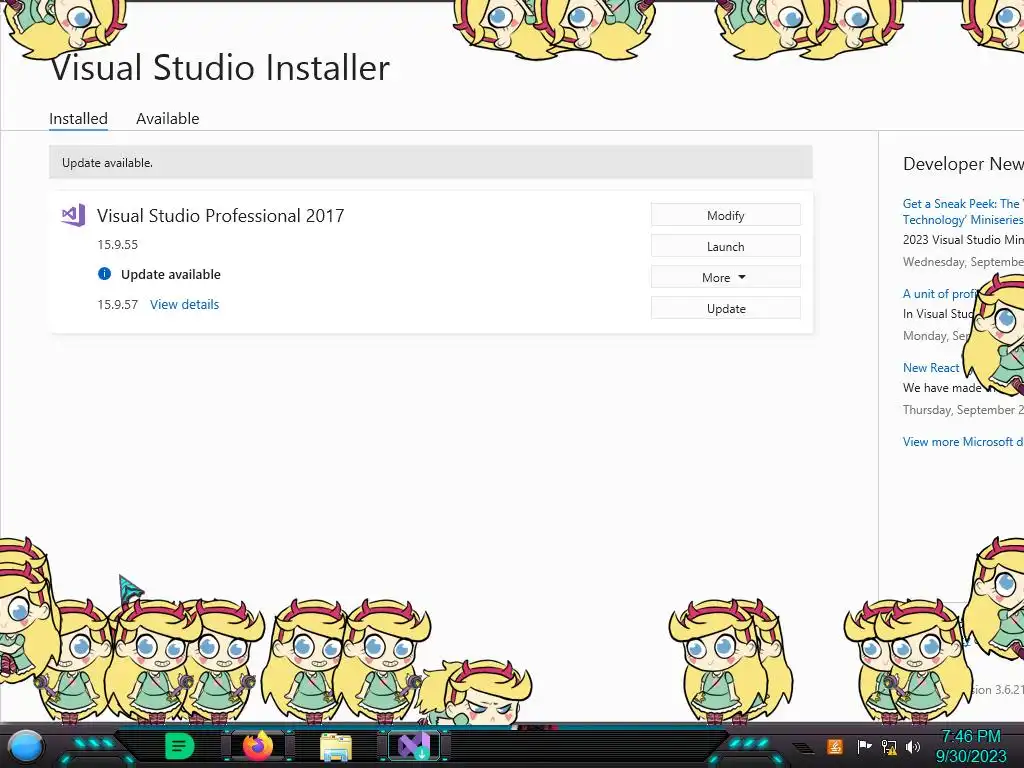Click the Update button
This screenshot has height=768, width=1024.
point(726,308)
